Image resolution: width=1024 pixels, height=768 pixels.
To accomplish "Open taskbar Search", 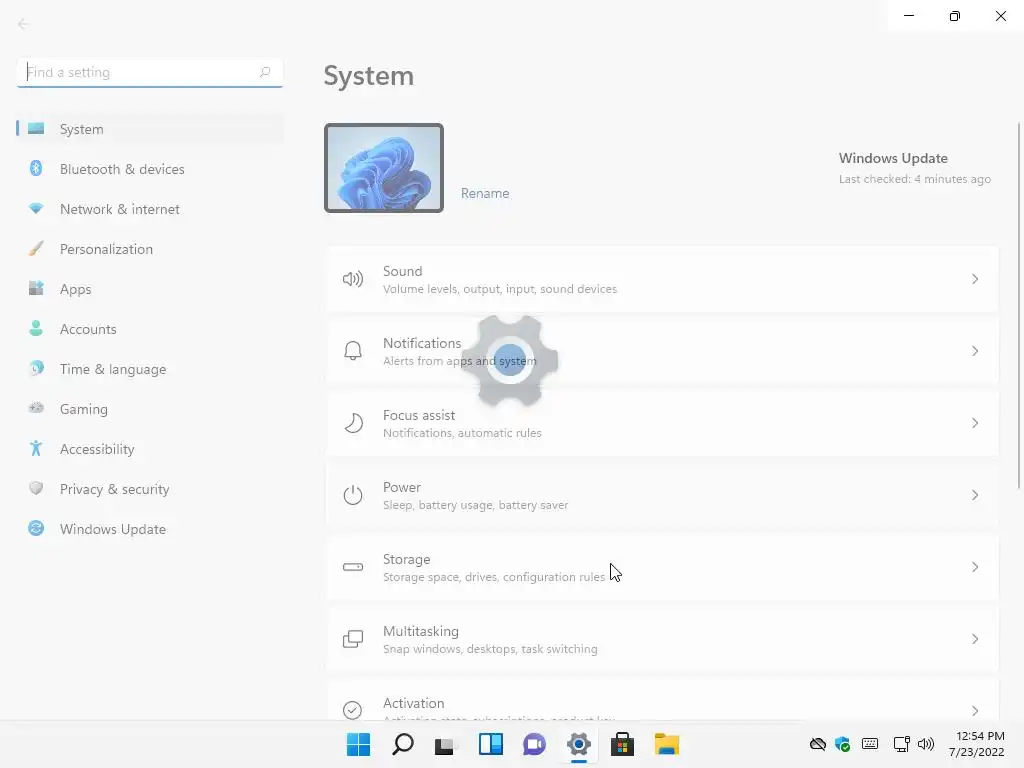I will 402,744.
